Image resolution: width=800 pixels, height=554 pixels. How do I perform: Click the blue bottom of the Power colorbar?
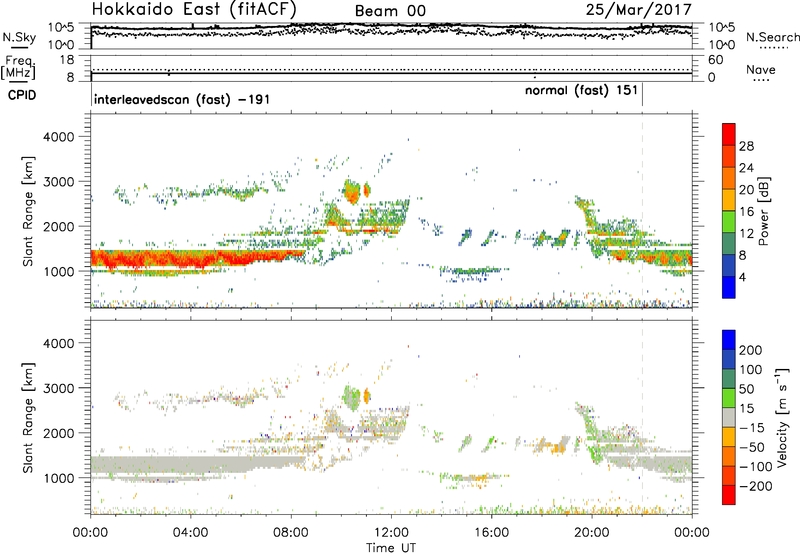[729, 288]
